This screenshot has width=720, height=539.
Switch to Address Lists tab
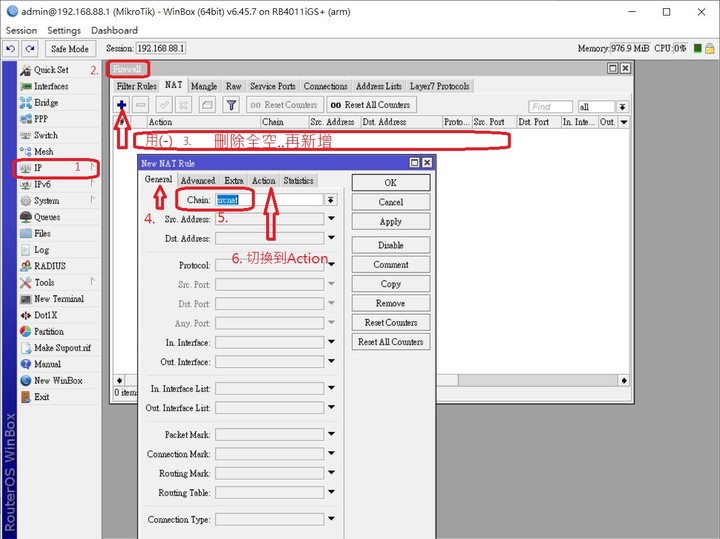tap(379, 86)
